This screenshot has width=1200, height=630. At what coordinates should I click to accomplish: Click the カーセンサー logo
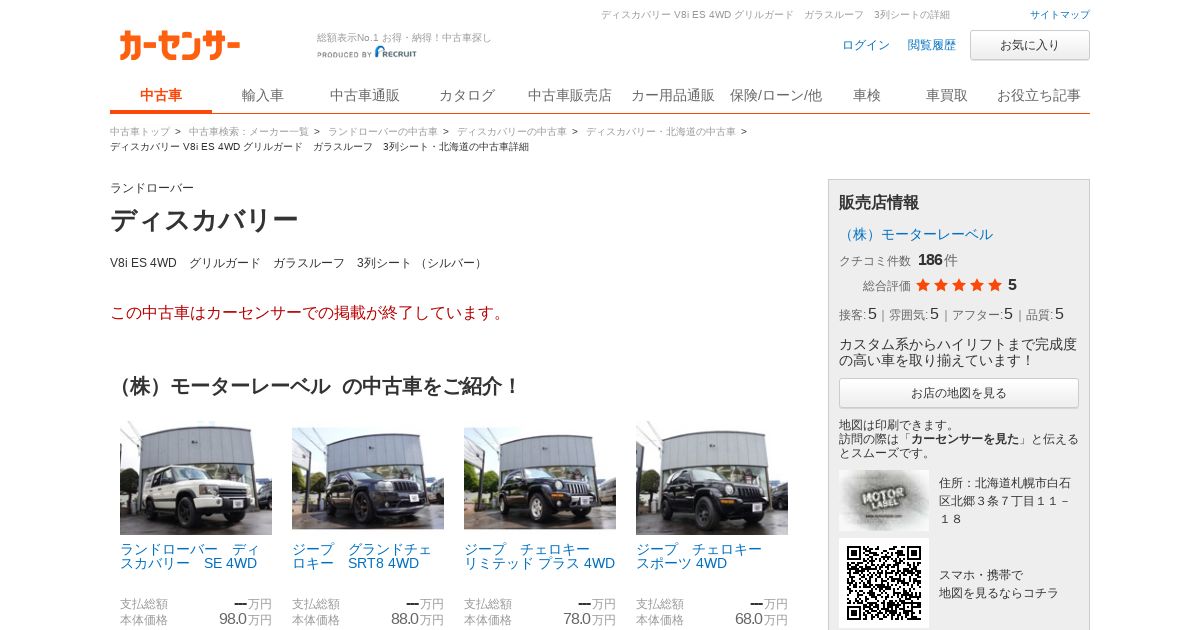(180, 45)
